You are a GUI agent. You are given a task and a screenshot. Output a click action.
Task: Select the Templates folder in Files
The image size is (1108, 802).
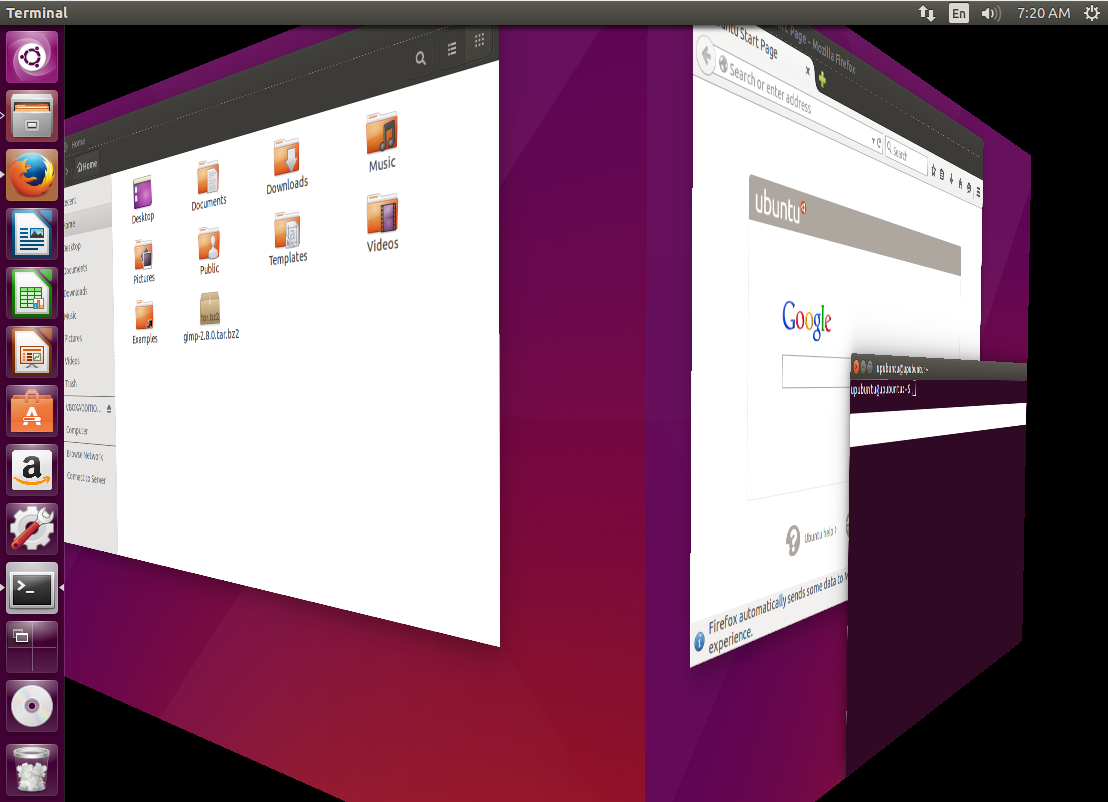[288, 238]
